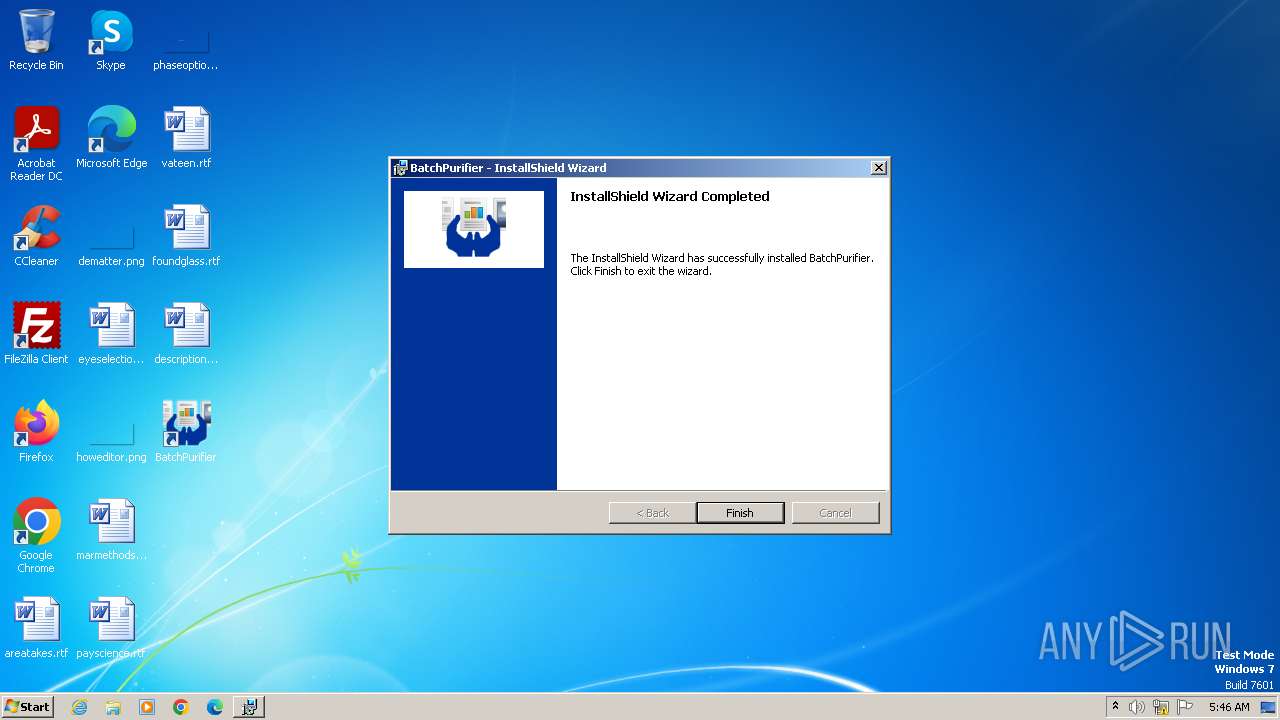Image resolution: width=1280 pixels, height=720 pixels.
Task: Open the Windows Start menu
Action: 27,706
